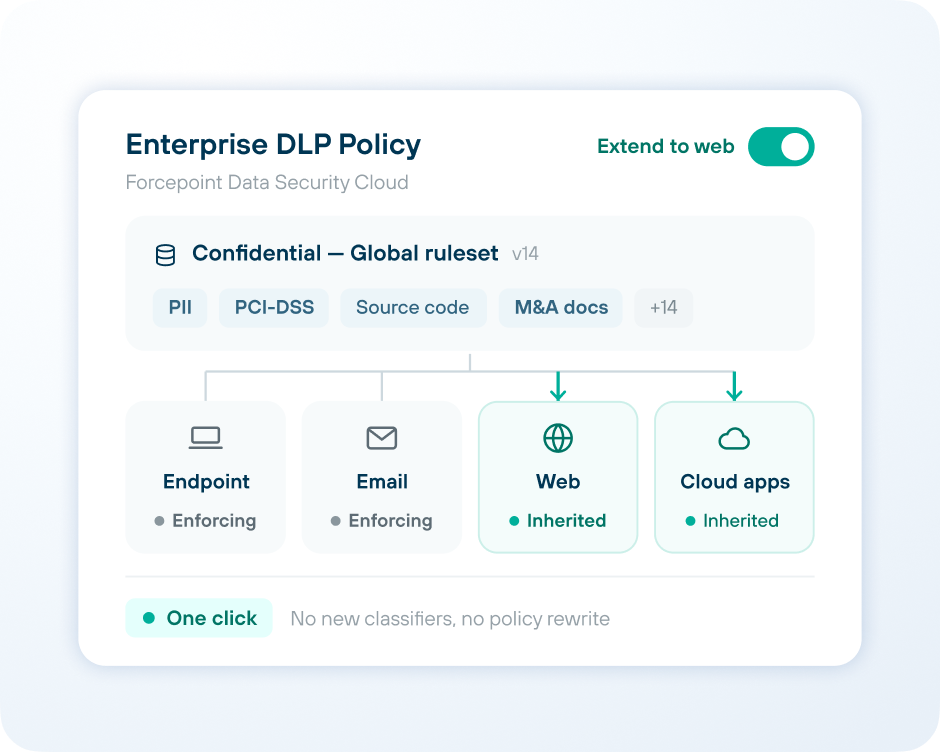Image resolution: width=940 pixels, height=752 pixels.
Task: Click the Web card title
Action: click(x=558, y=482)
